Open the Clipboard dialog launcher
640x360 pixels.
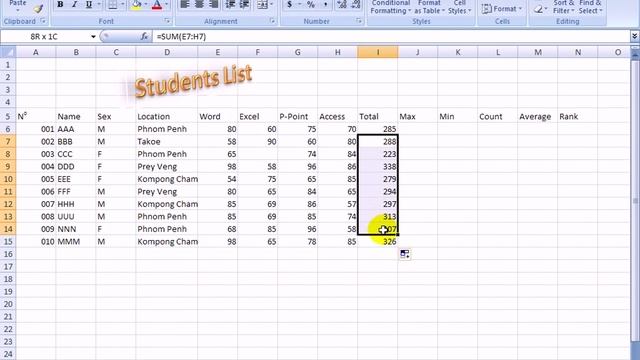(x=43, y=21)
